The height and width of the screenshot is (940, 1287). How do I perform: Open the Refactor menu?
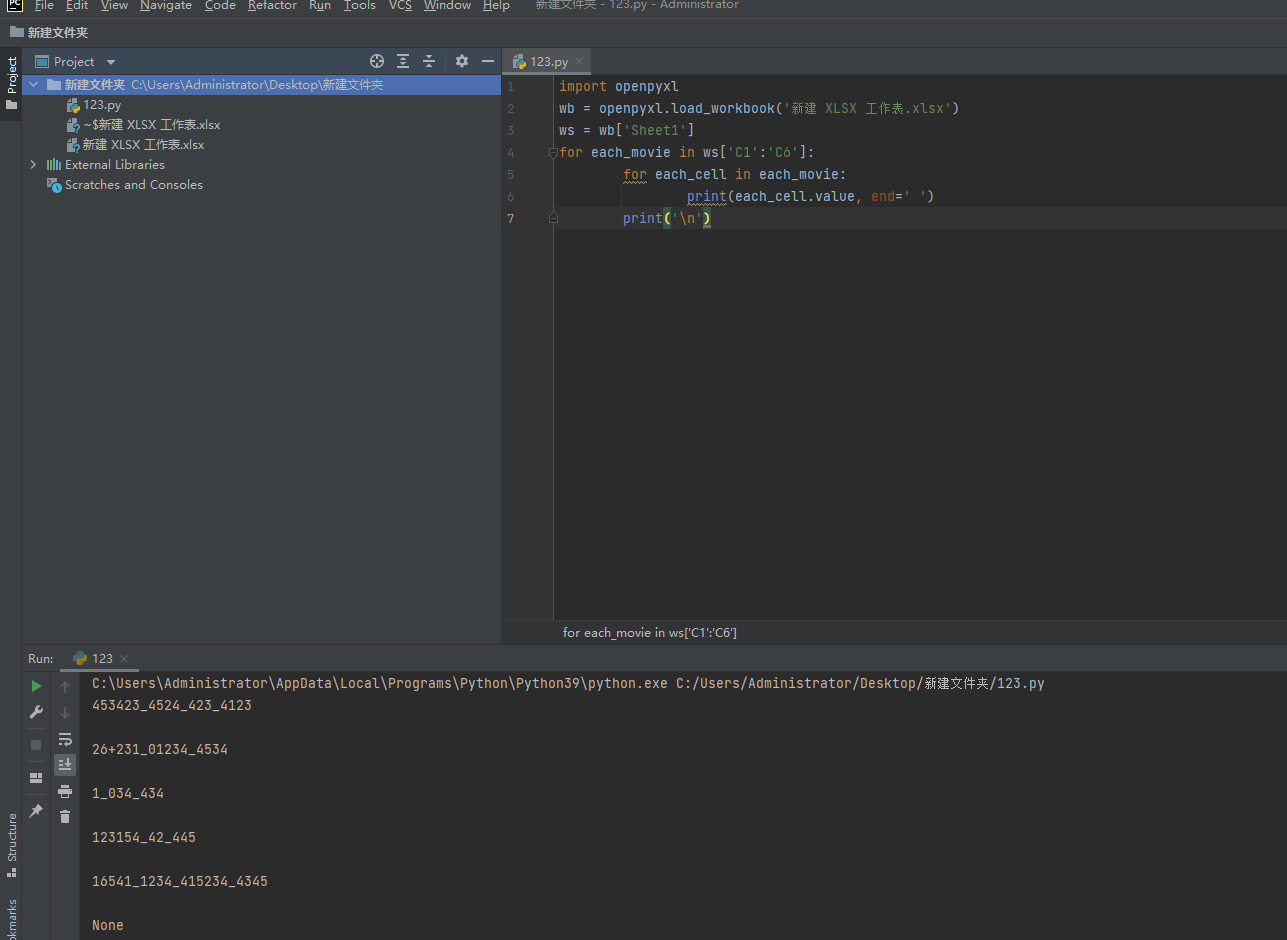[x=272, y=5]
